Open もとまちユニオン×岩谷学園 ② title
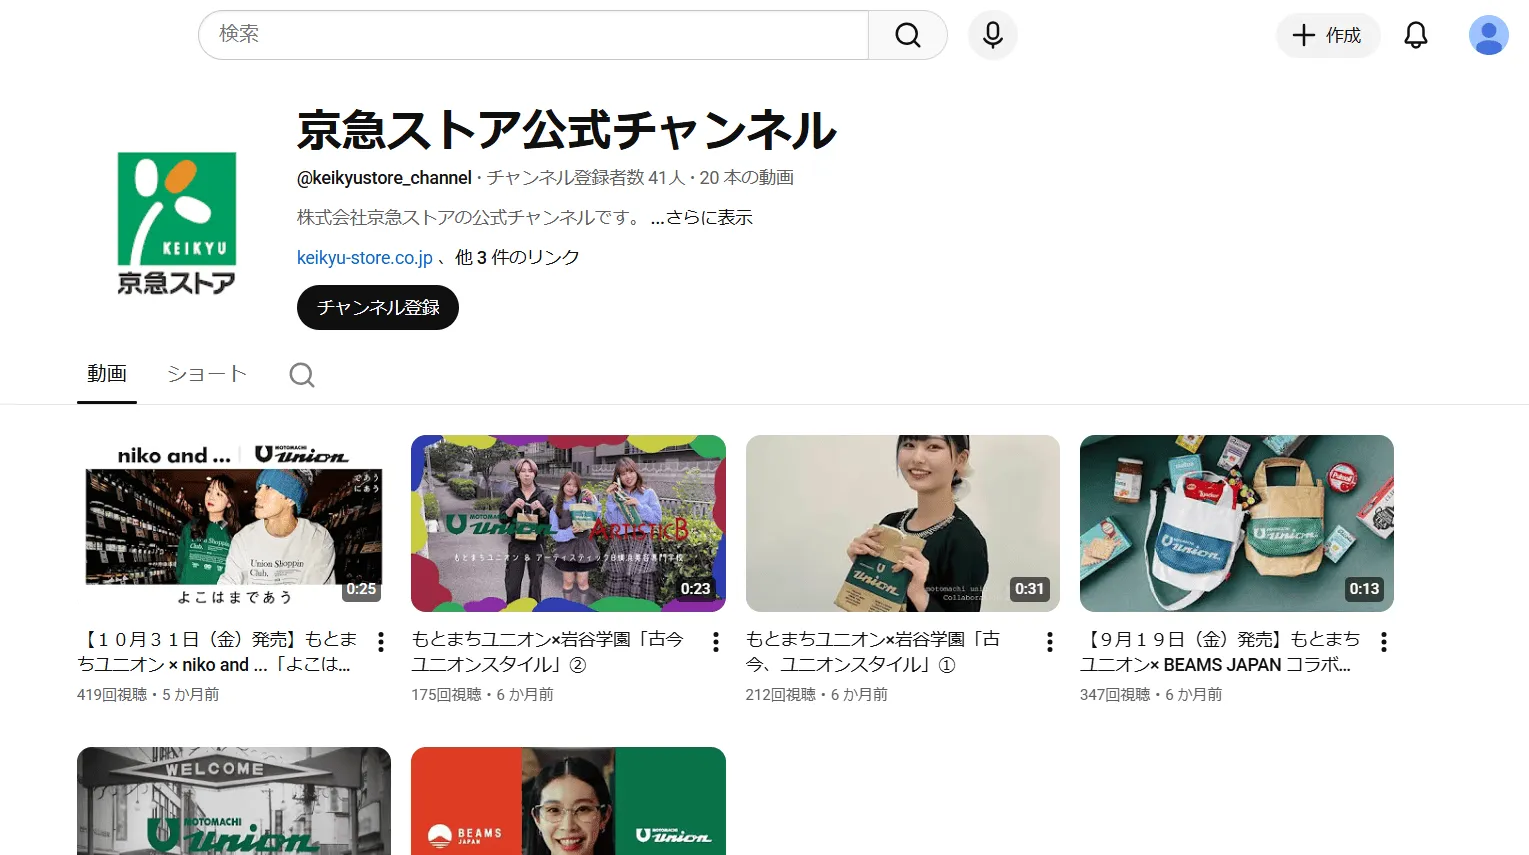Image resolution: width=1529 pixels, height=855 pixels. pos(548,651)
